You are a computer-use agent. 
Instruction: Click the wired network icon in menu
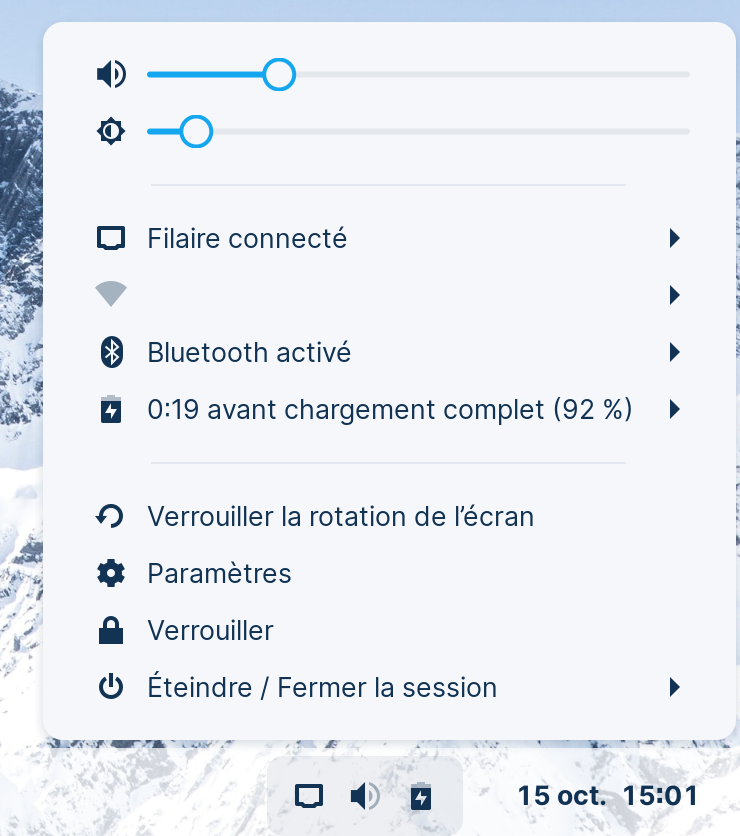[x=111, y=239]
